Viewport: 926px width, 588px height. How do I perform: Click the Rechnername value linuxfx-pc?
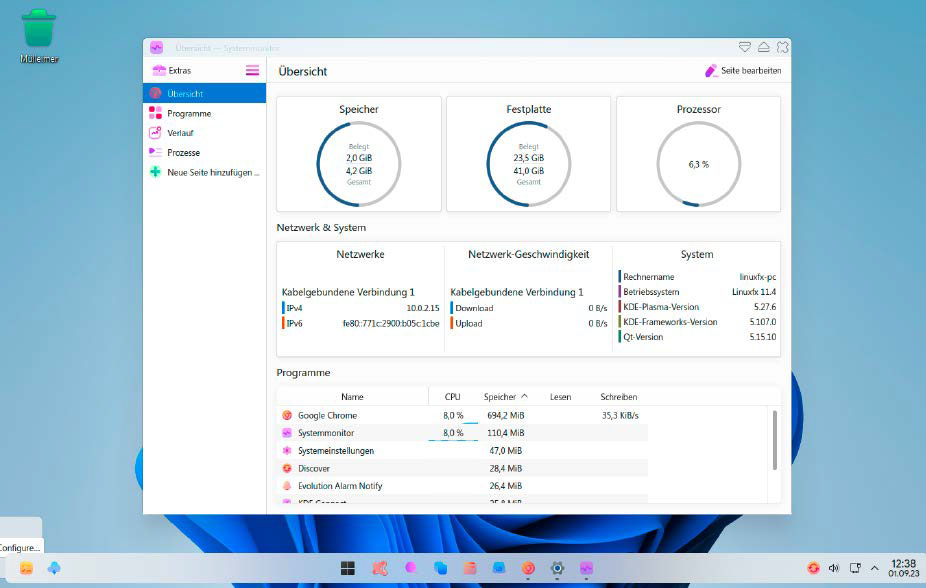758,277
